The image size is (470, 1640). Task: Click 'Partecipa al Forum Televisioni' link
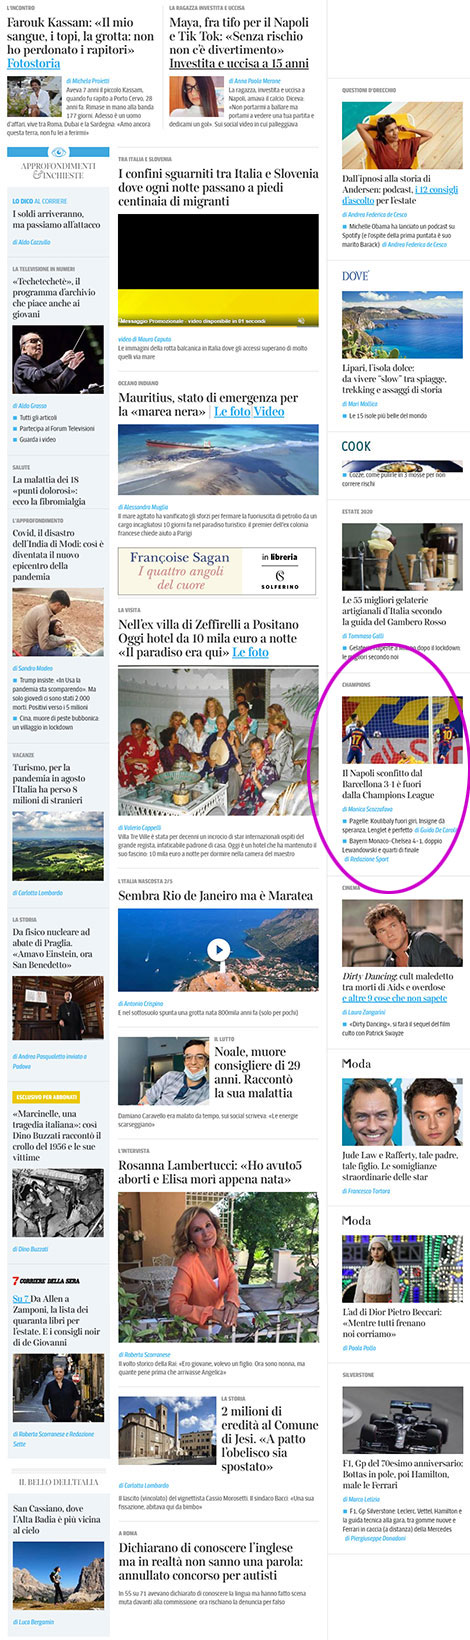(x=57, y=429)
